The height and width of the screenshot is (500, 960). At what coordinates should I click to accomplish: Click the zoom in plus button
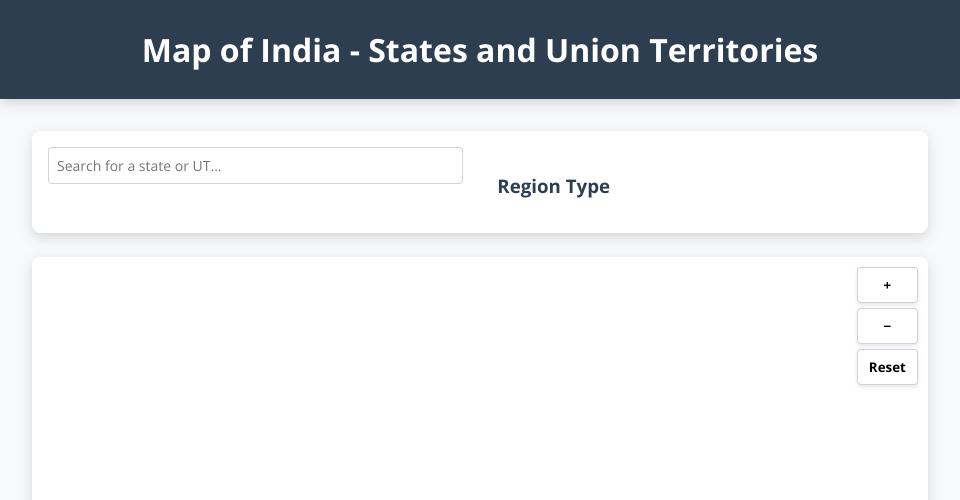click(887, 285)
